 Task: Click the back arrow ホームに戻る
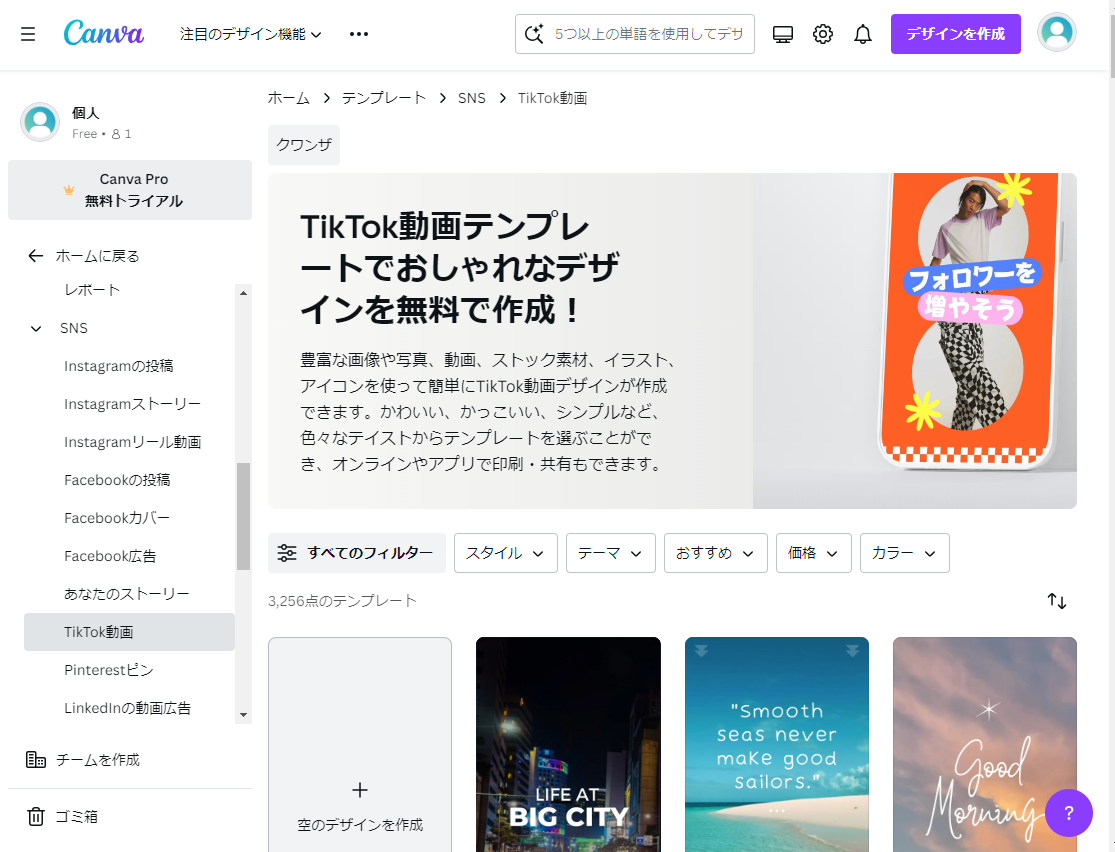tap(36, 256)
